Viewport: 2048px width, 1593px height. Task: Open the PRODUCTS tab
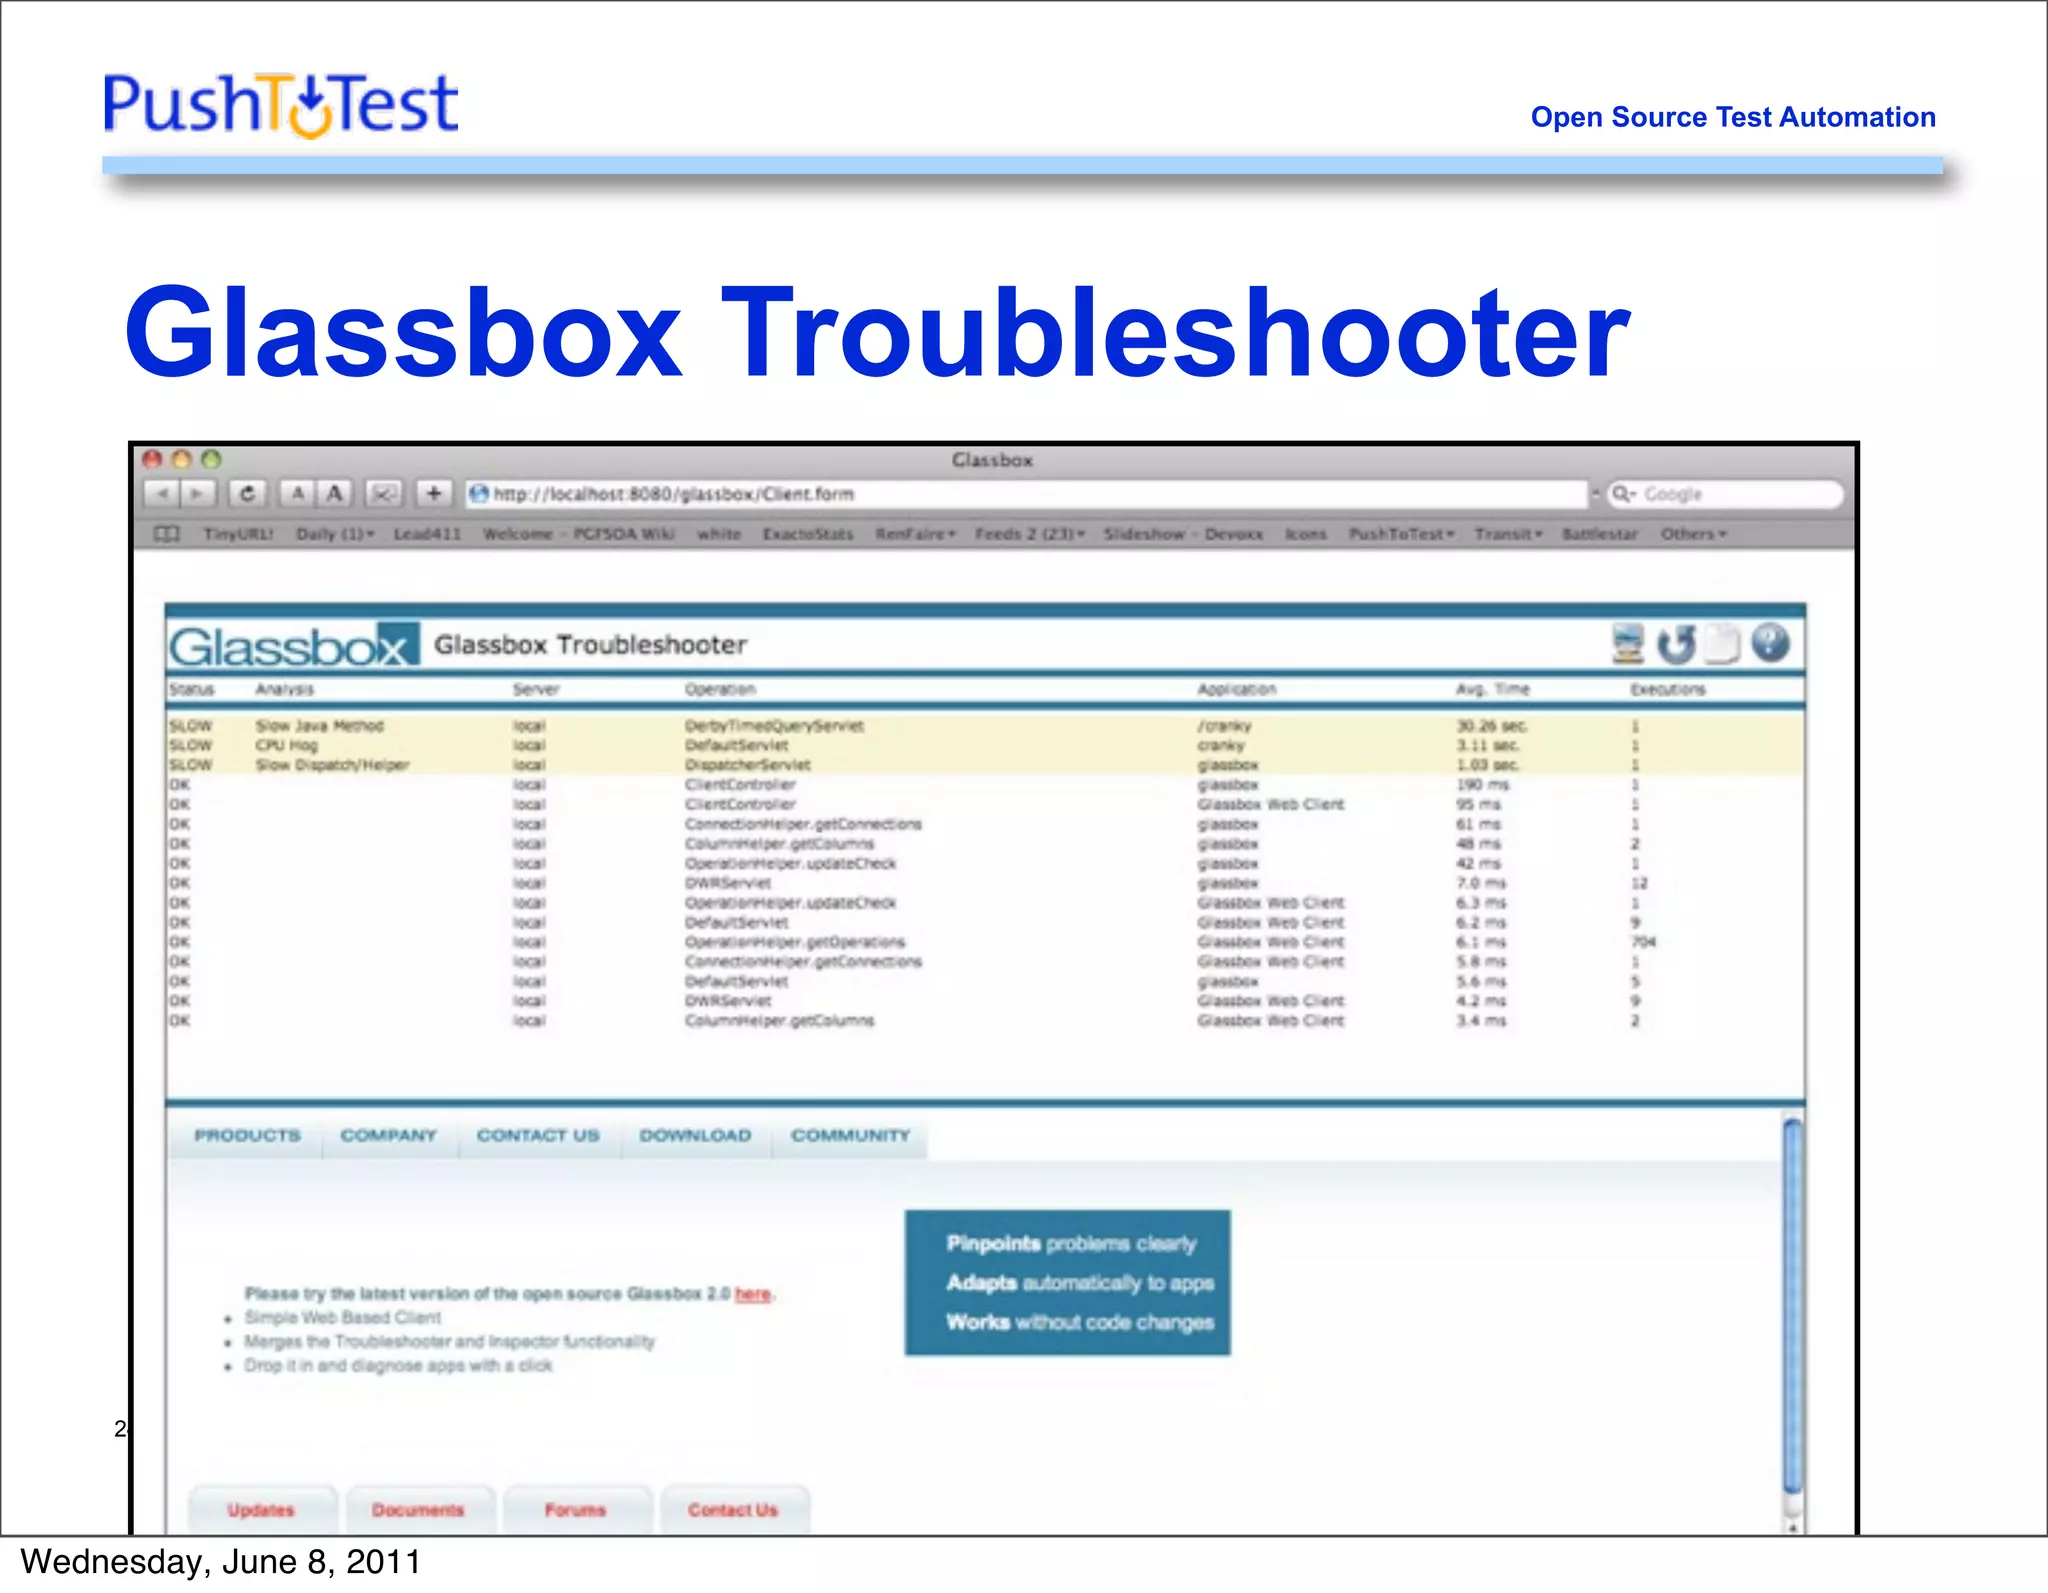(x=247, y=1136)
